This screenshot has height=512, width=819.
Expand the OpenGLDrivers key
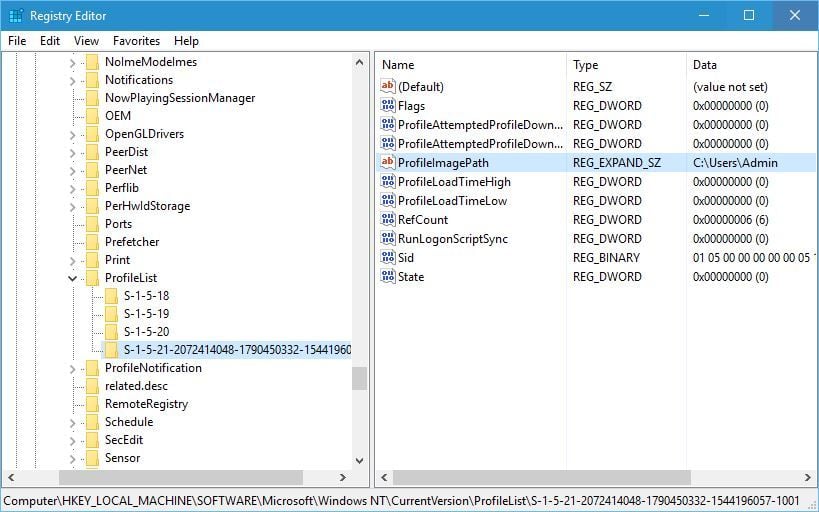73,135
